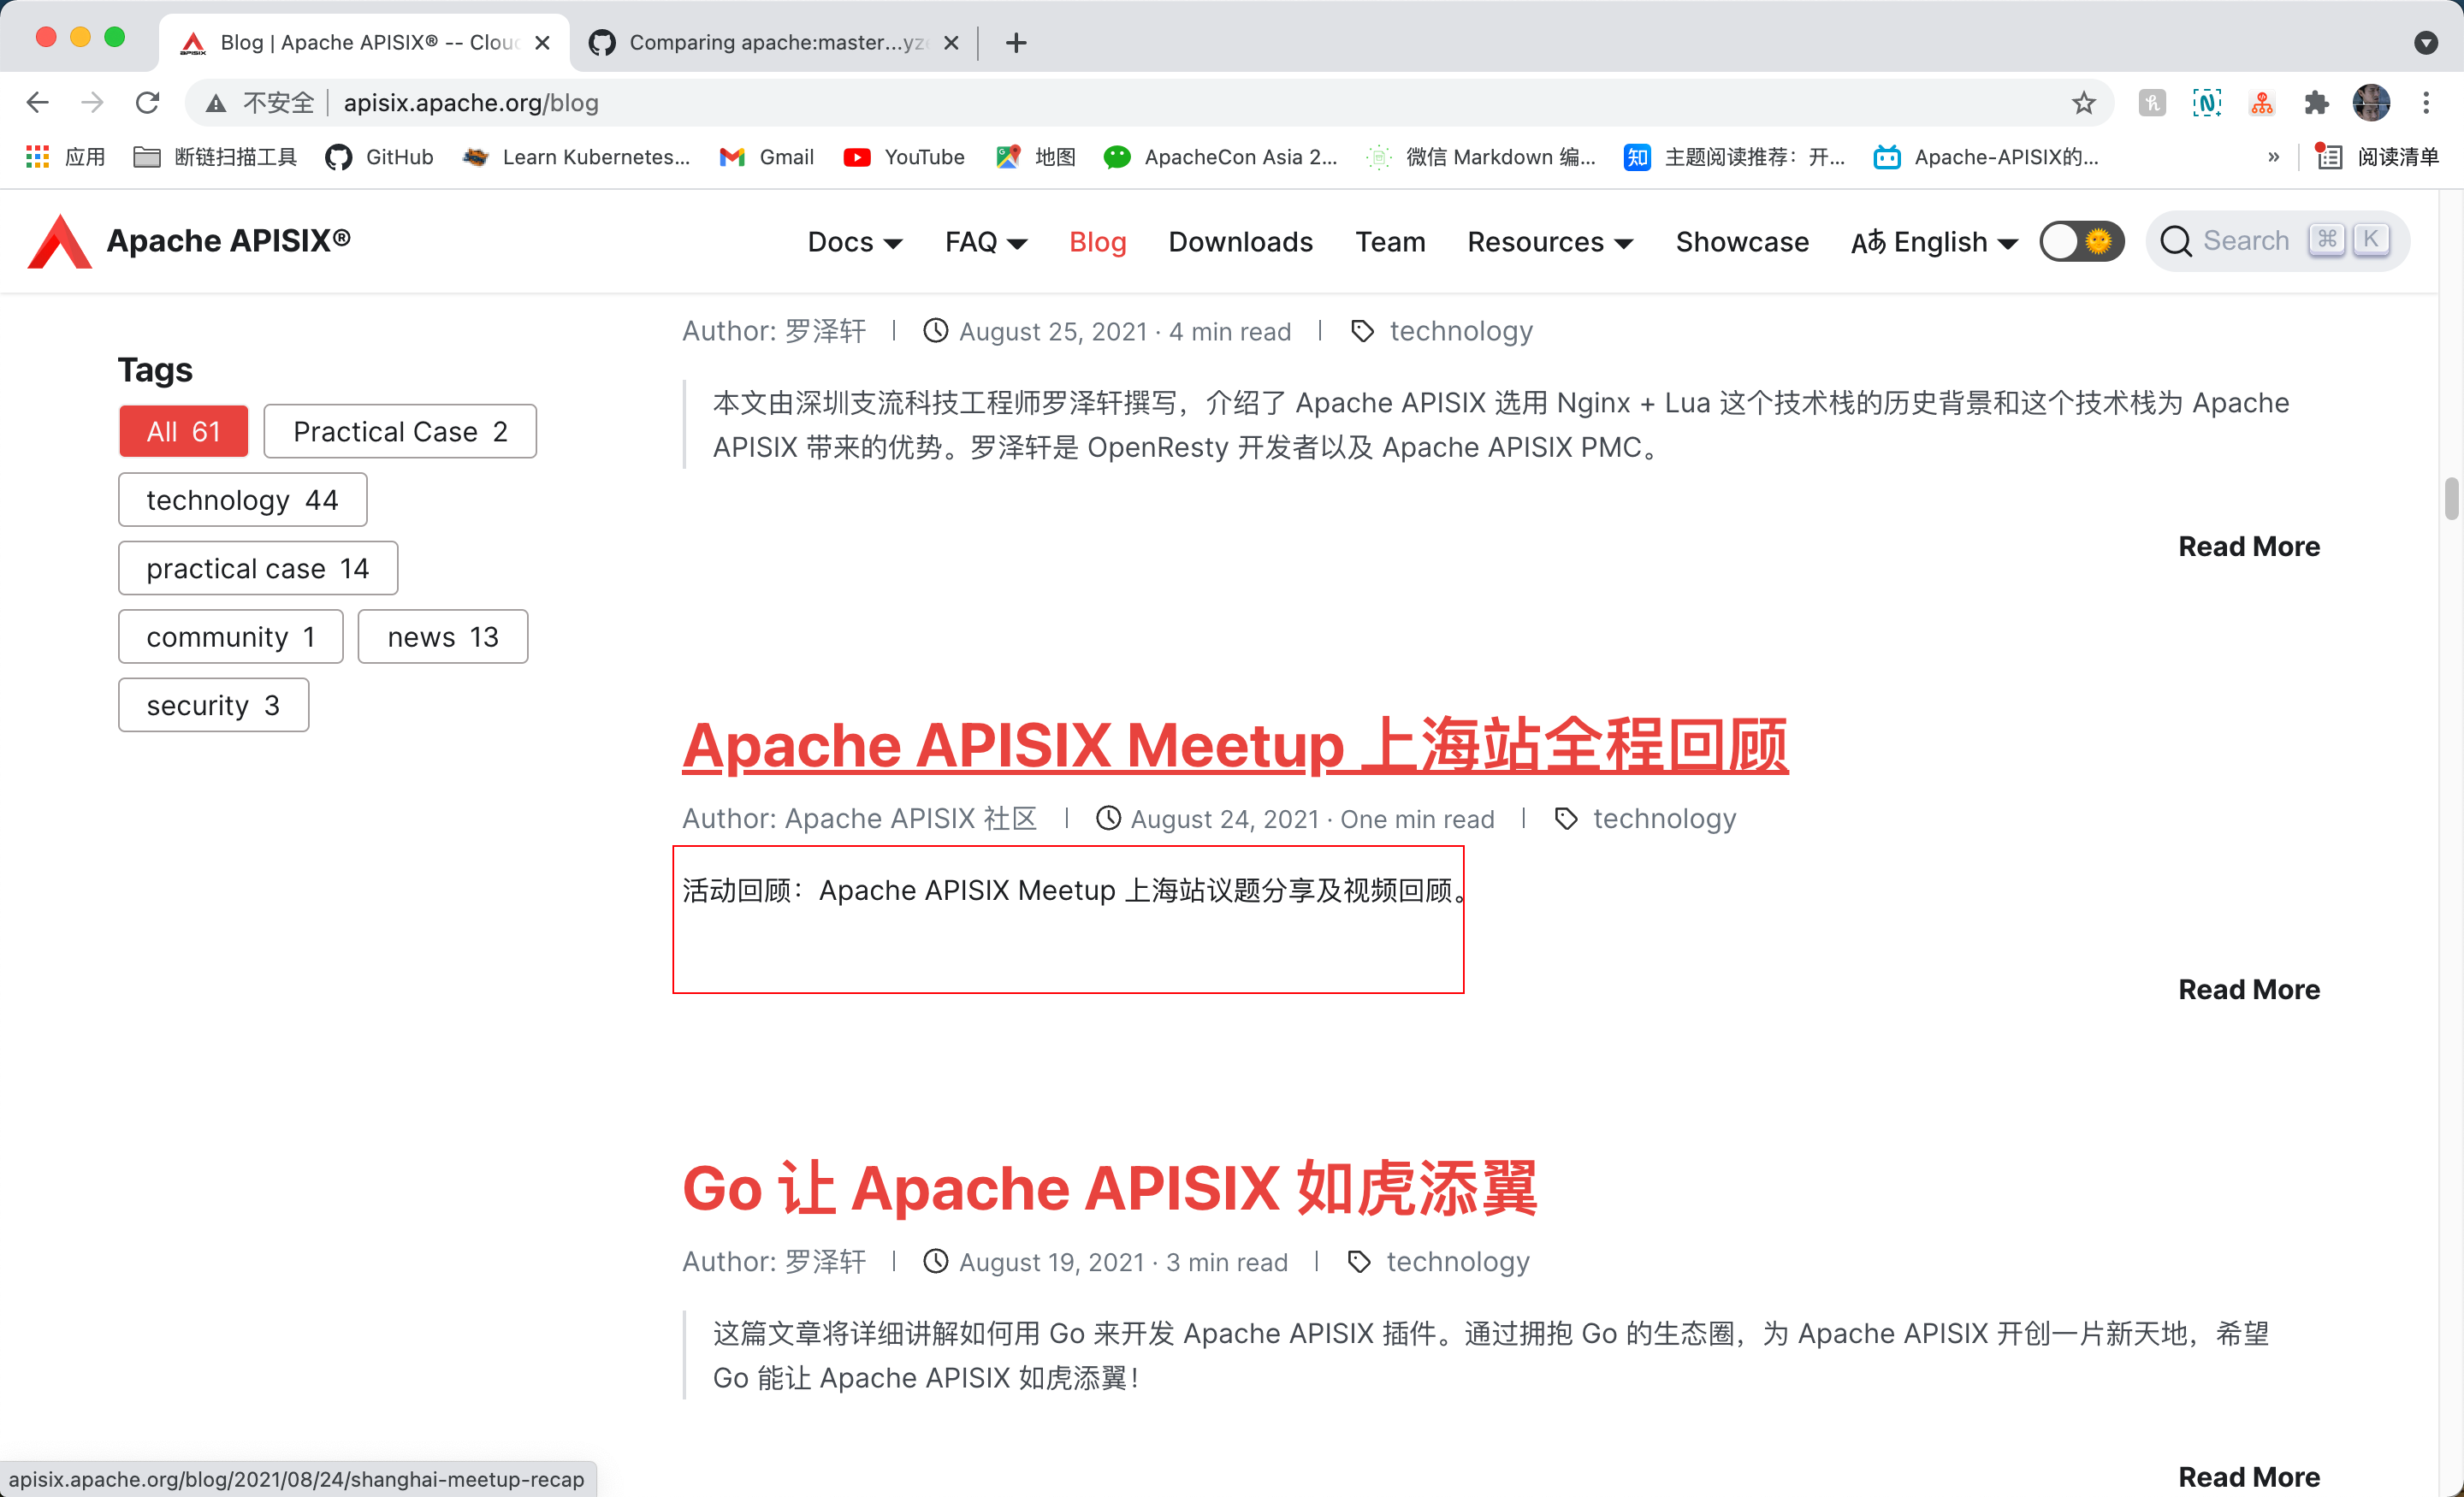Open the Apache APISIX Meetup 上海站 article
Image resolution: width=2464 pixels, height=1497 pixels.
point(1234,746)
